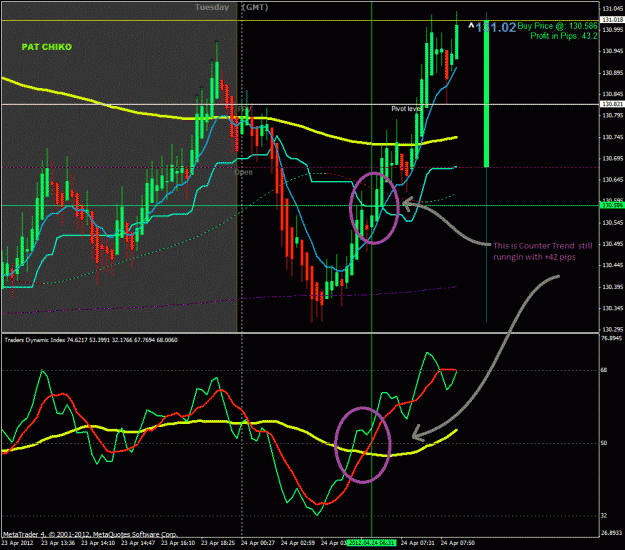Click the highlighted 131.018 price tag
The image size is (625, 550).
pyautogui.click(x=612, y=20)
